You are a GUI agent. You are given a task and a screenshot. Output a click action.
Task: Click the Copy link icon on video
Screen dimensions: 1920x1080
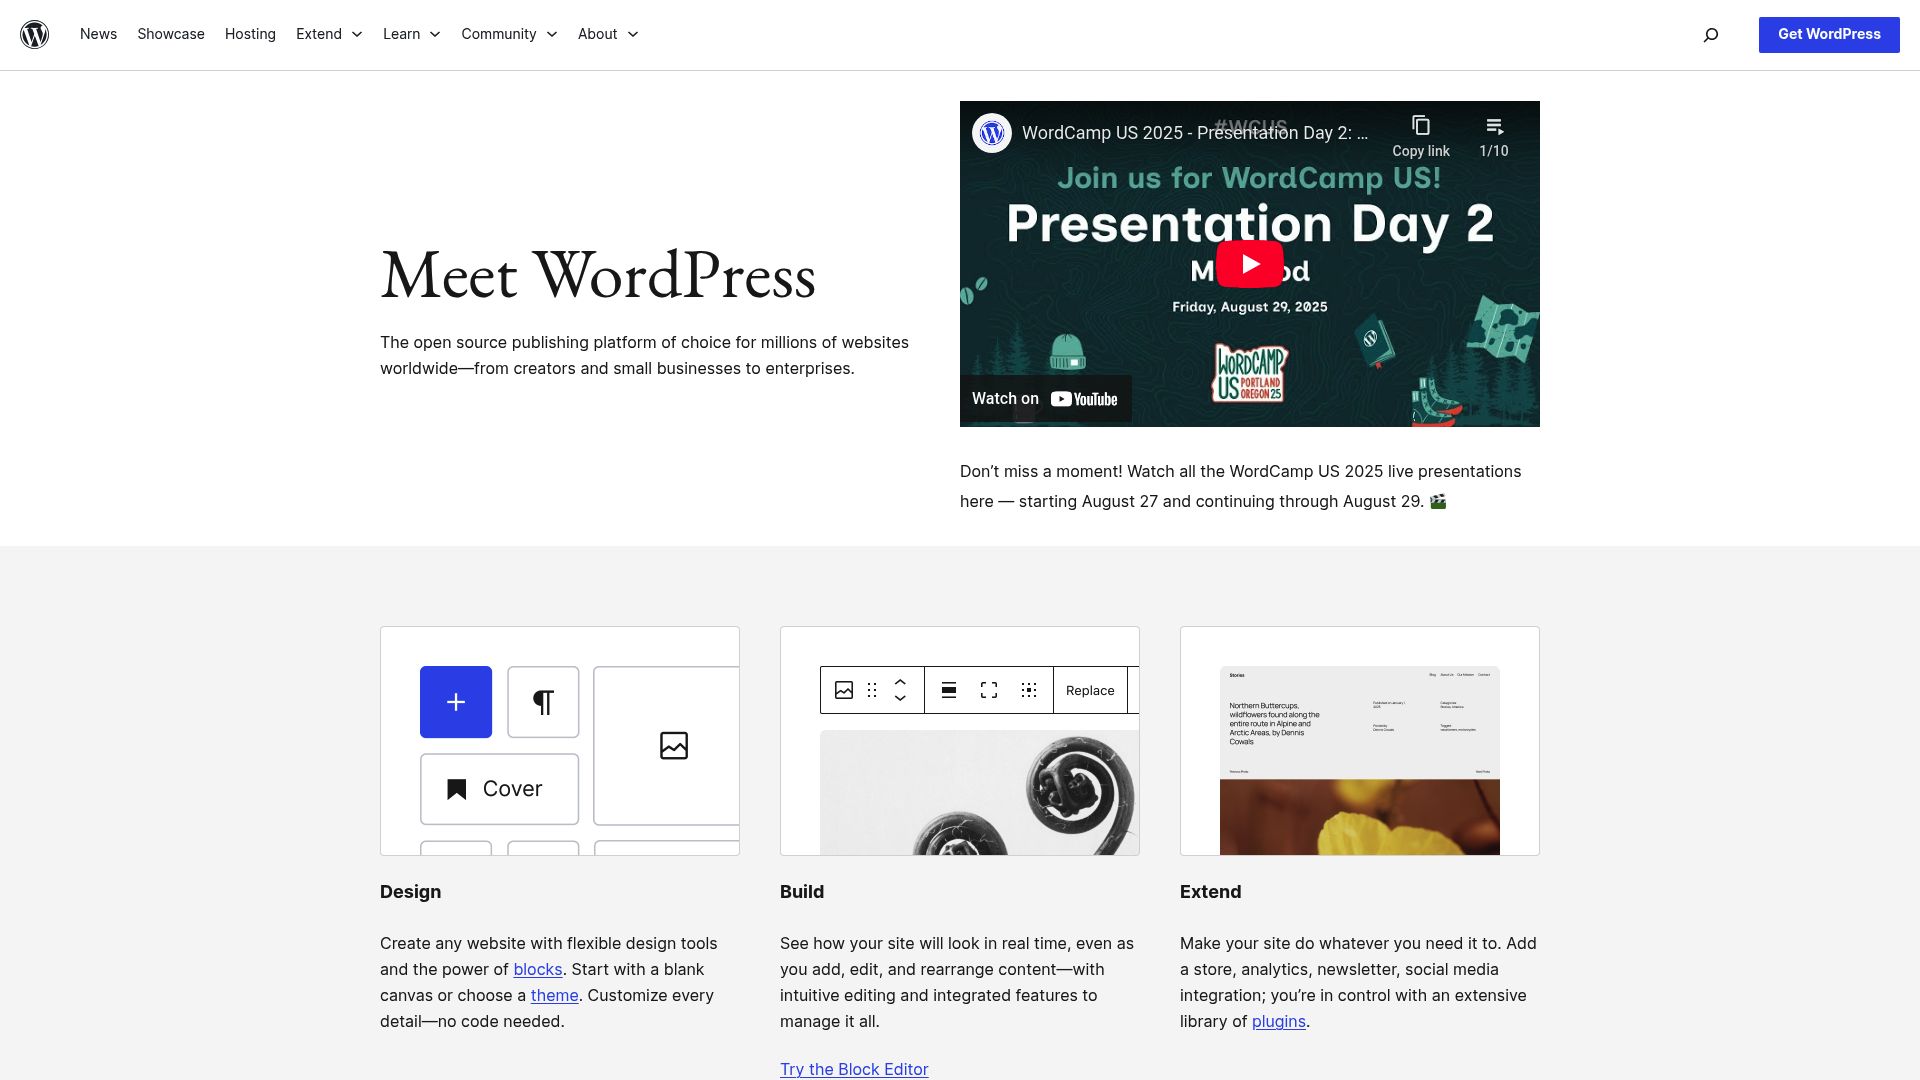pyautogui.click(x=1421, y=136)
